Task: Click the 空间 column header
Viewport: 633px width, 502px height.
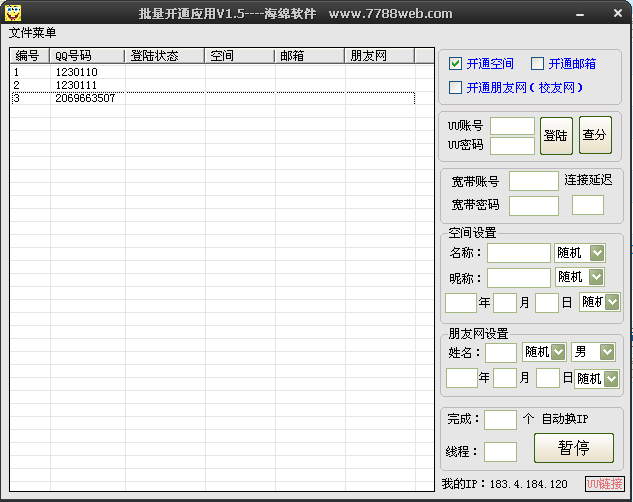Action: coord(240,56)
